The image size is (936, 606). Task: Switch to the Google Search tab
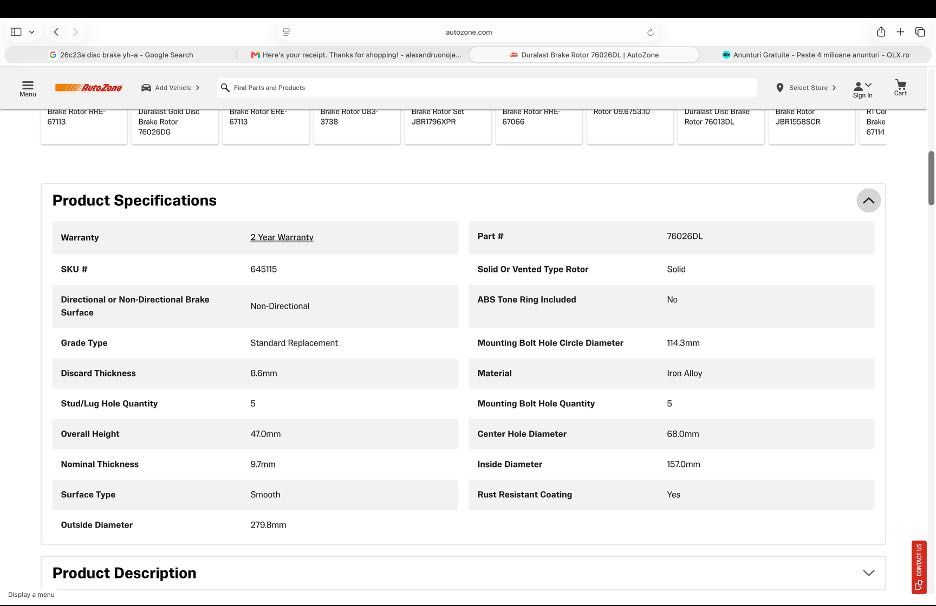tap(121, 55)
